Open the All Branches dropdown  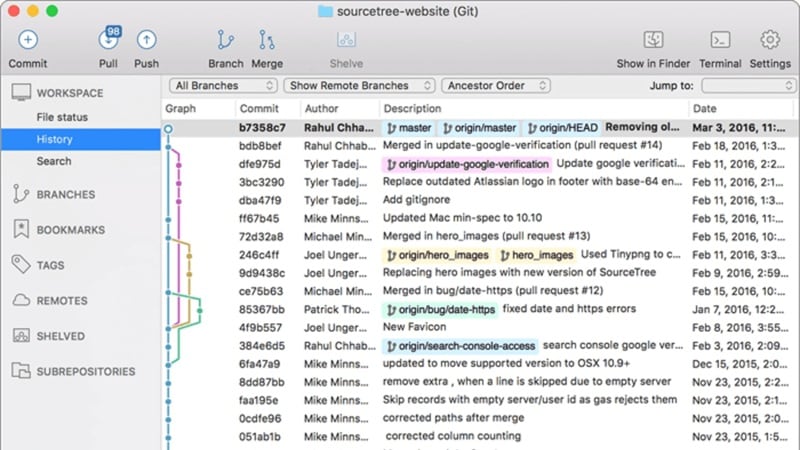(223, 86)
